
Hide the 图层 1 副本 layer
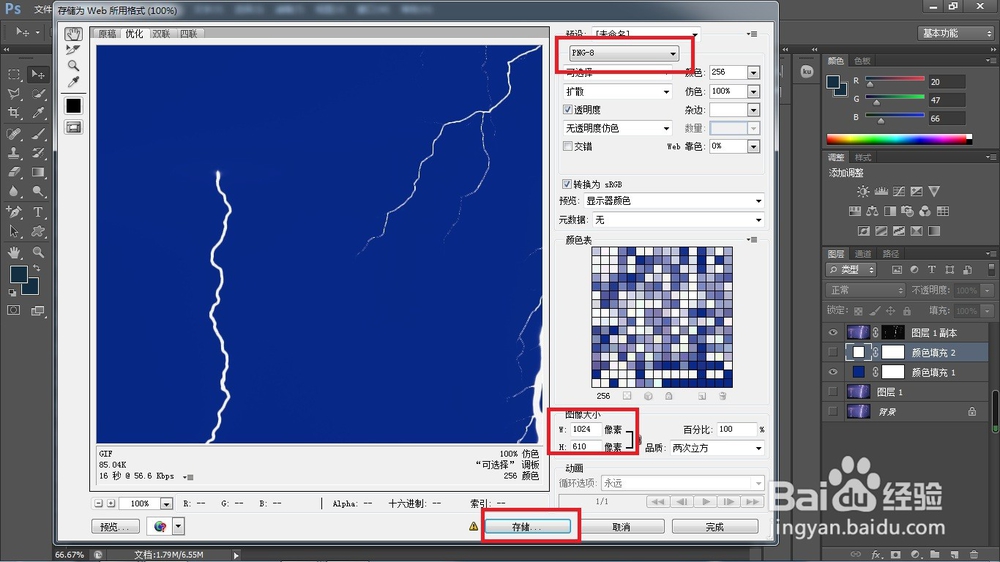click(x=832, y=332)
